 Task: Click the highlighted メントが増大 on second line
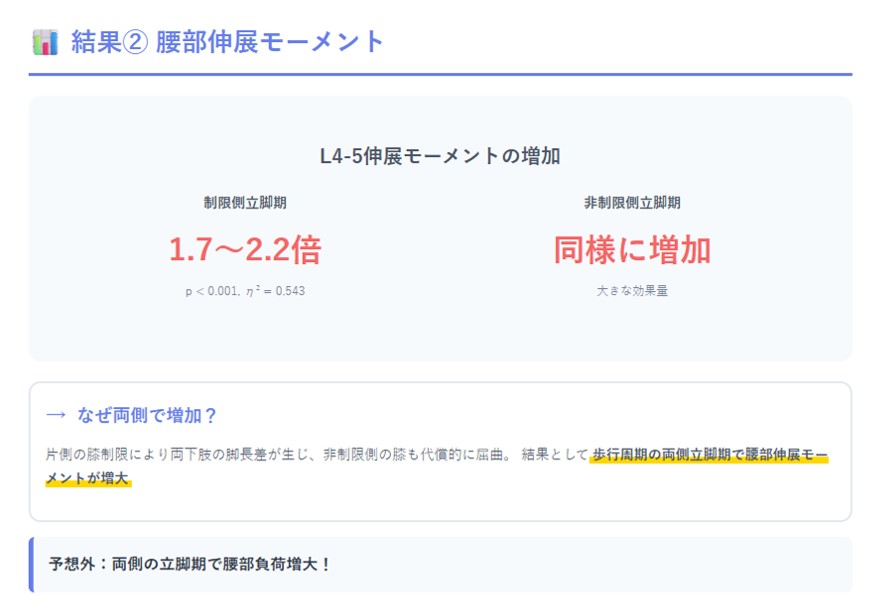click(x=88, y=479)
